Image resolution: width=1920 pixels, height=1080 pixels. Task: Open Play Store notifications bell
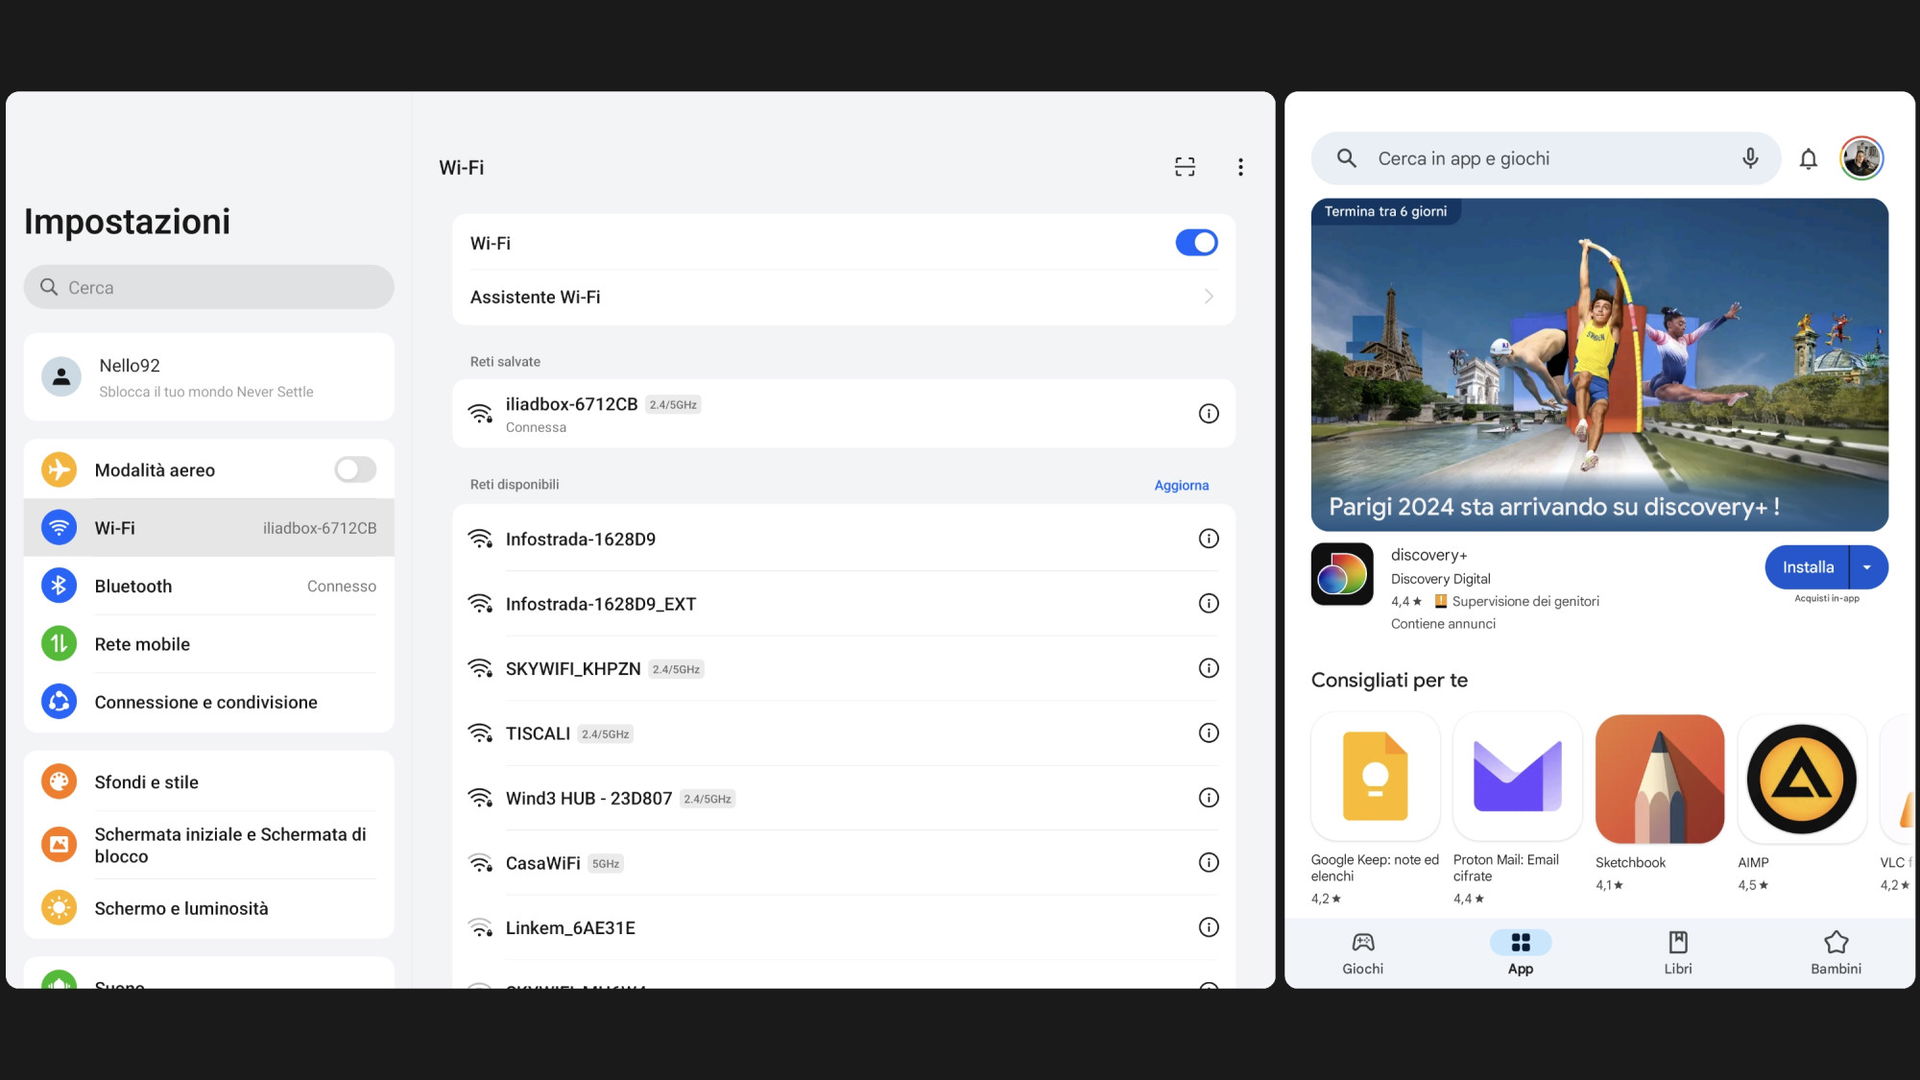point(1808,158)
